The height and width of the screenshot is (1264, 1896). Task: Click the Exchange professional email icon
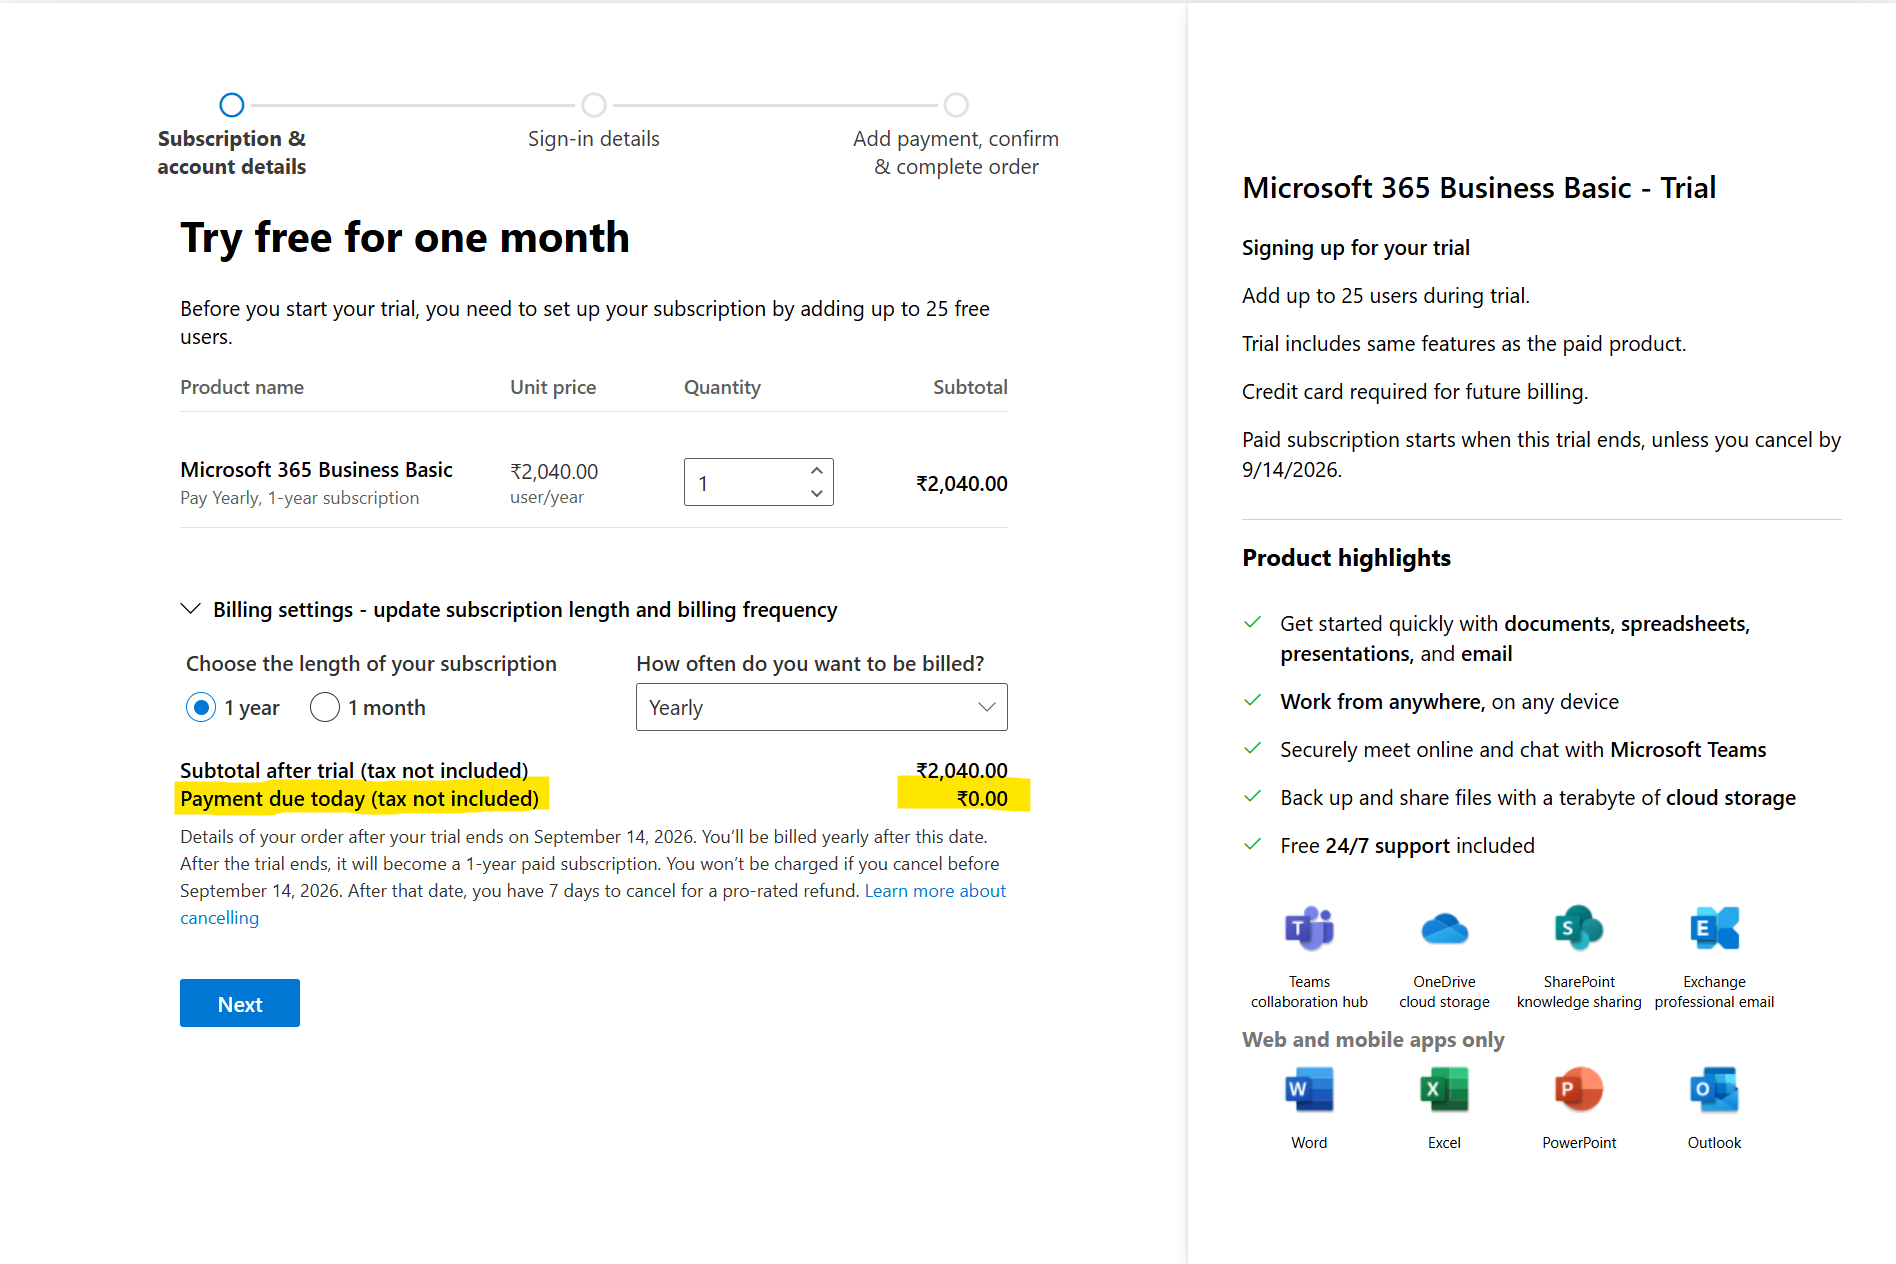[1714, 928]
